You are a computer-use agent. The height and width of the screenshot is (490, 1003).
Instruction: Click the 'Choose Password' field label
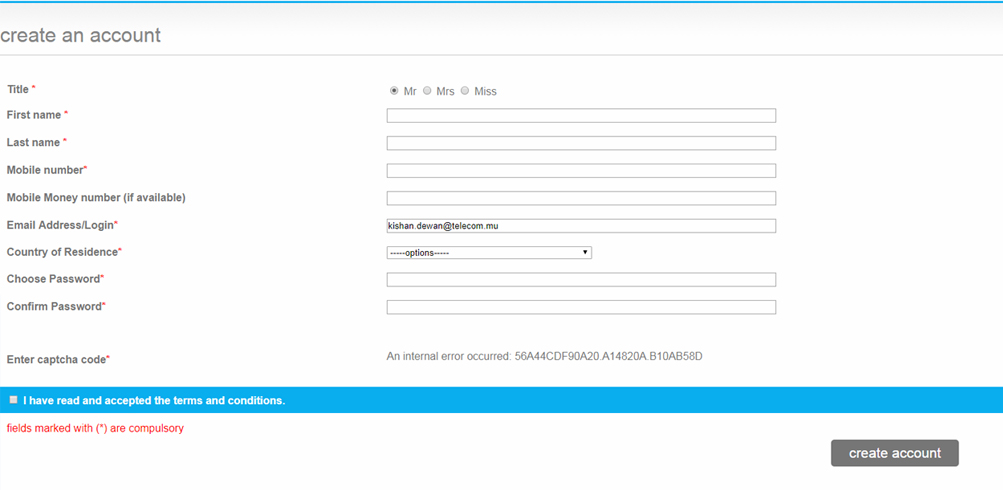click(x=56, y=279)
